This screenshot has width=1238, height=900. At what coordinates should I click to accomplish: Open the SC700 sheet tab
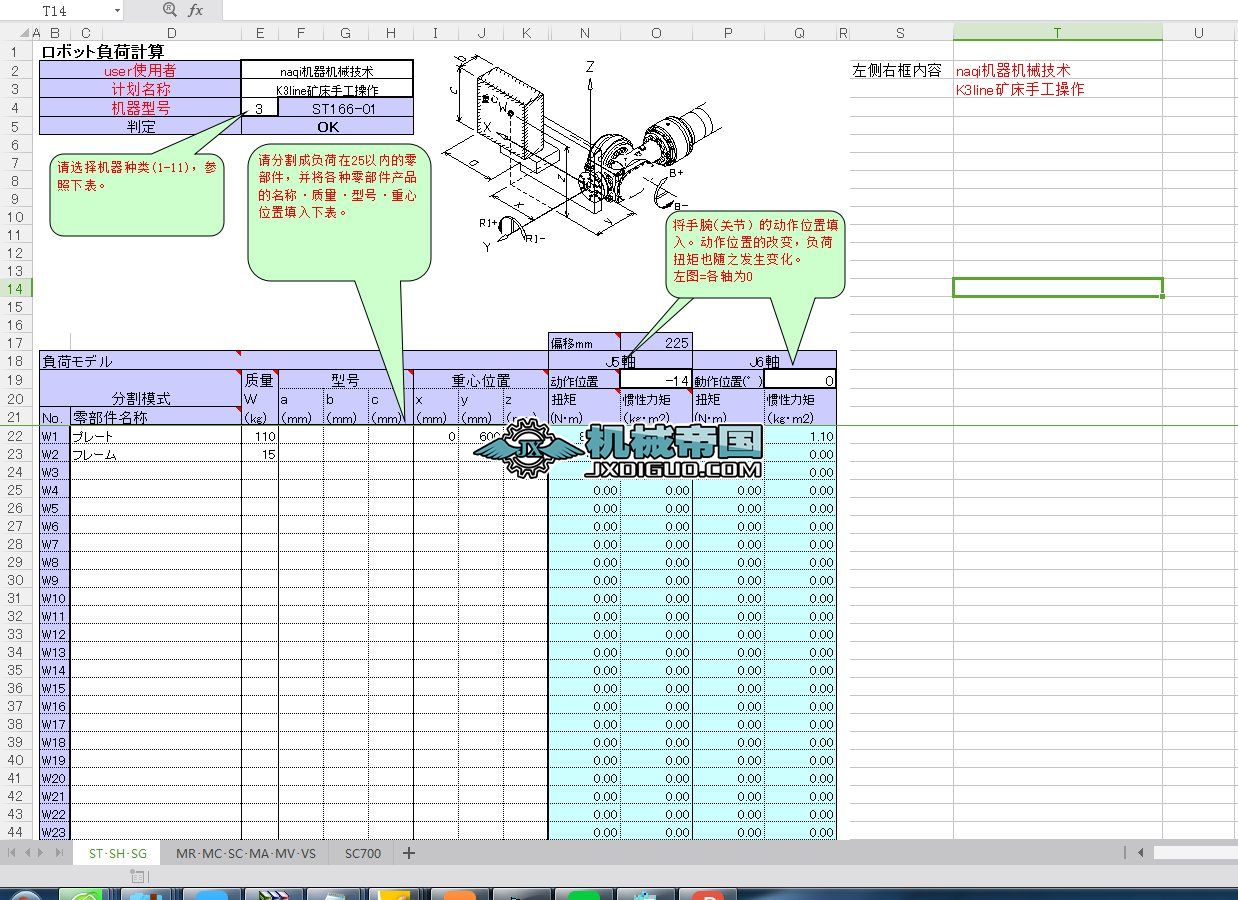(362, 853)
